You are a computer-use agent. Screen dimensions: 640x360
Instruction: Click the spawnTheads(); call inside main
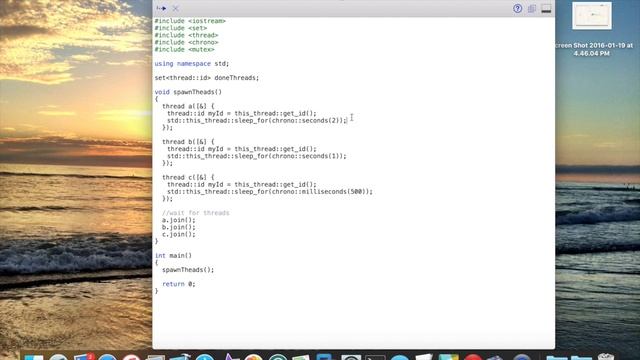(188, 270)
